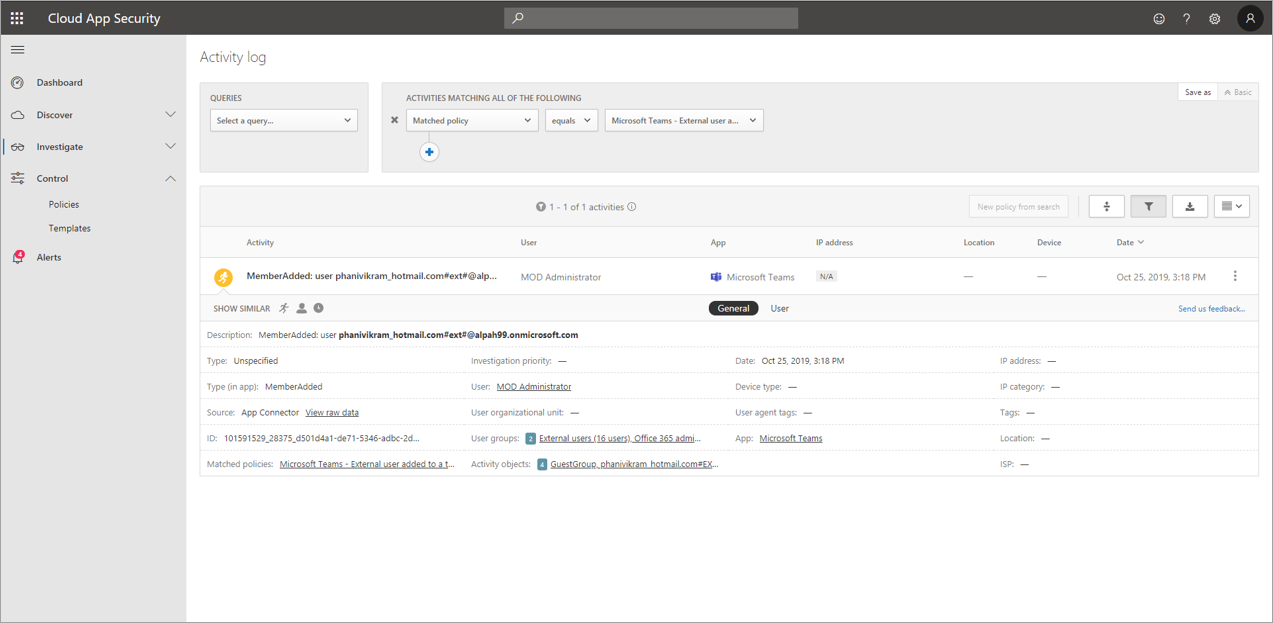Click the feedback smiley icon
Screen dimensions: 1273x623
pyautogui.click(x=1158, y=17)
